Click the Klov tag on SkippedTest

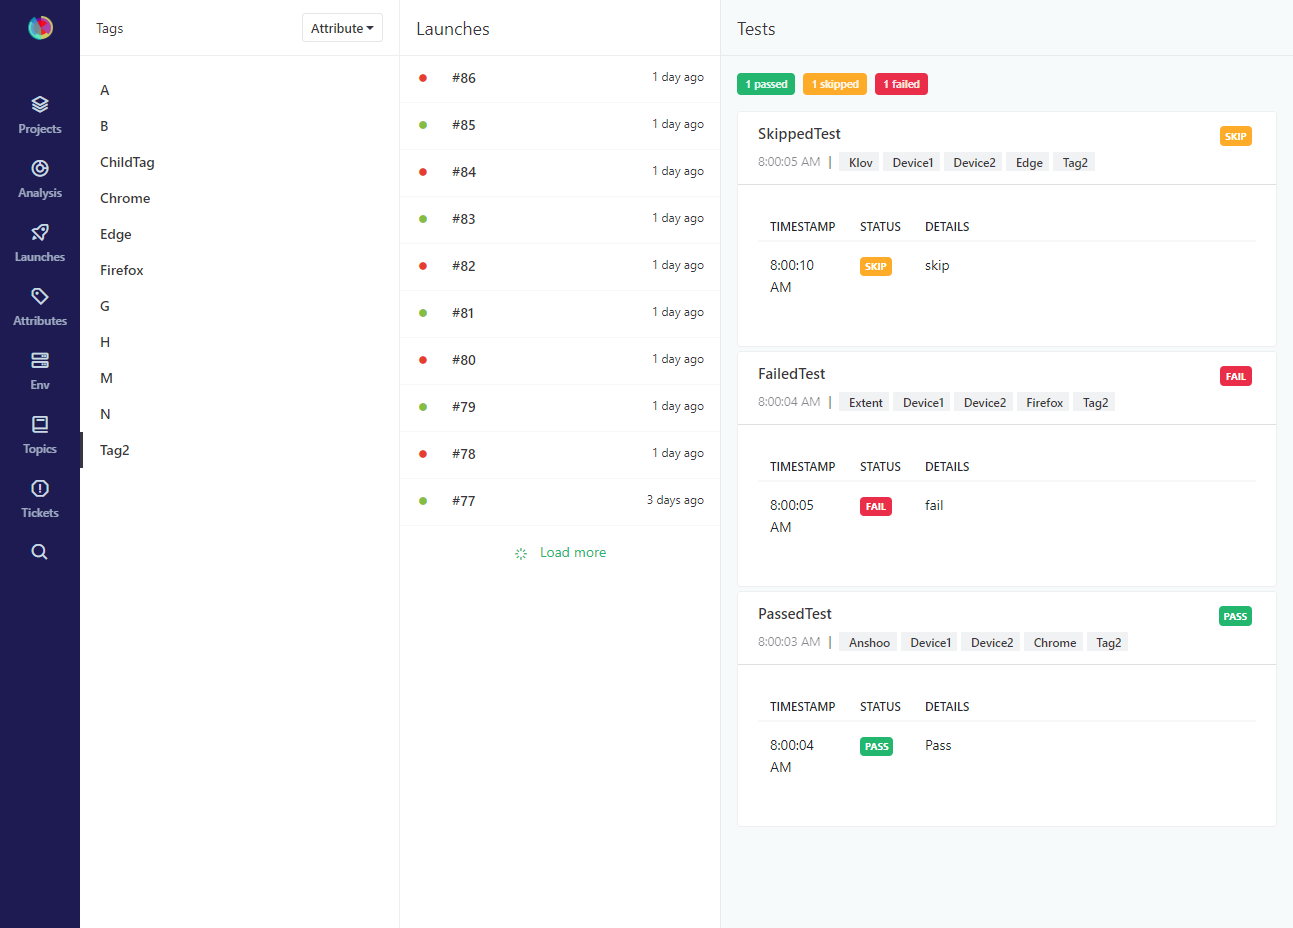click(860, 162)
